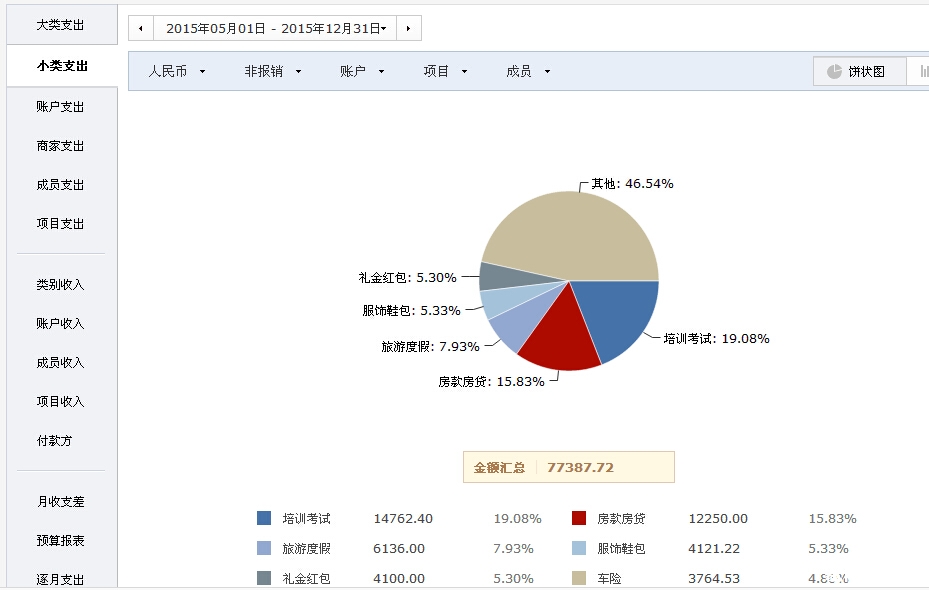Expand the 非报销 filter dropdown
Viewport: 929px width, 590px height.
coord(273,72)
